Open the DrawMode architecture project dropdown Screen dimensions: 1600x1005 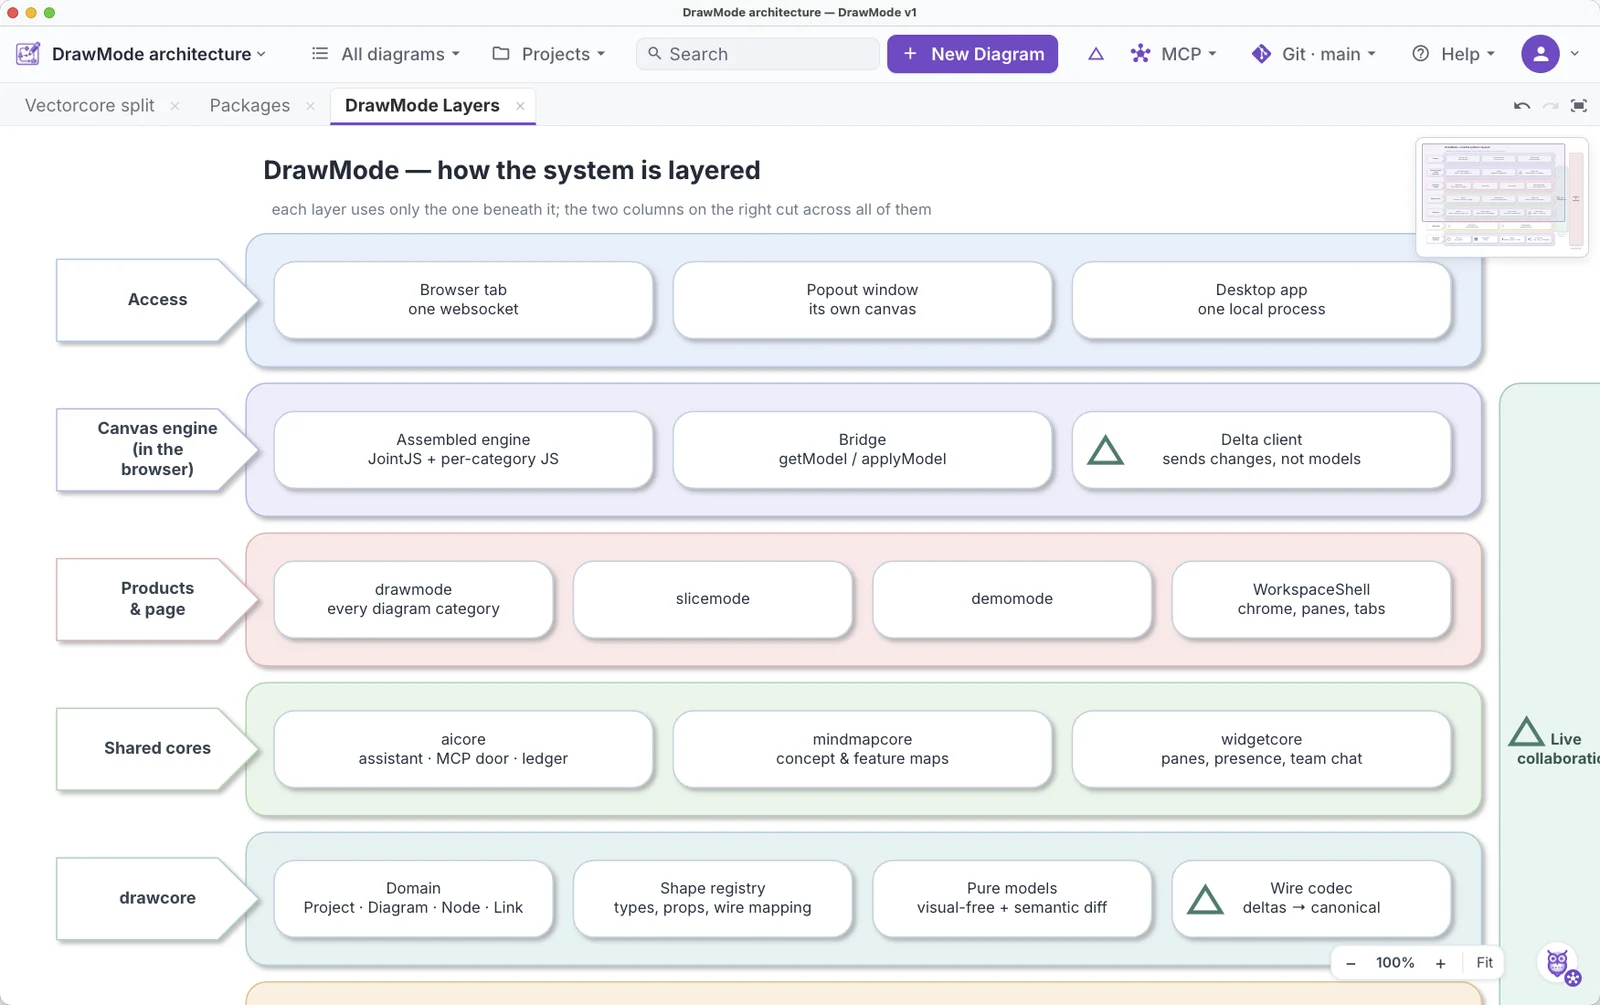click(x=159, y=54)
